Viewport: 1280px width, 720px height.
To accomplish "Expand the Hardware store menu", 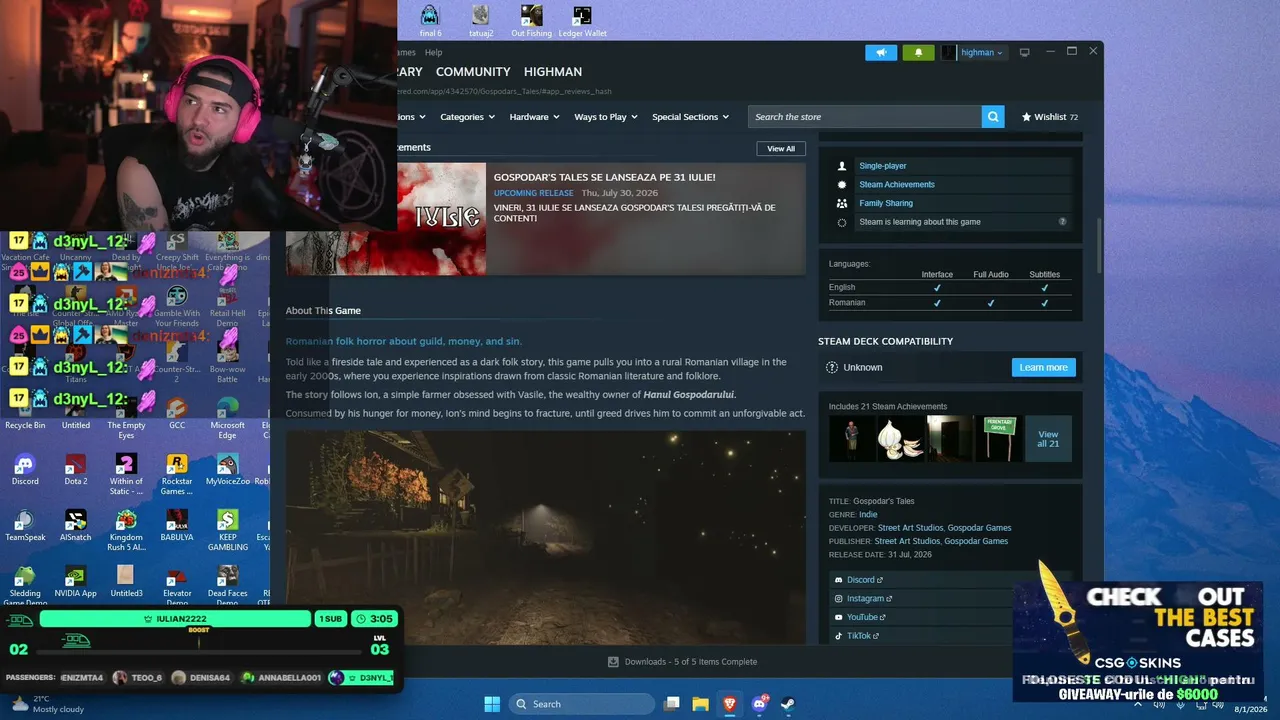I will tap(535, 117).
